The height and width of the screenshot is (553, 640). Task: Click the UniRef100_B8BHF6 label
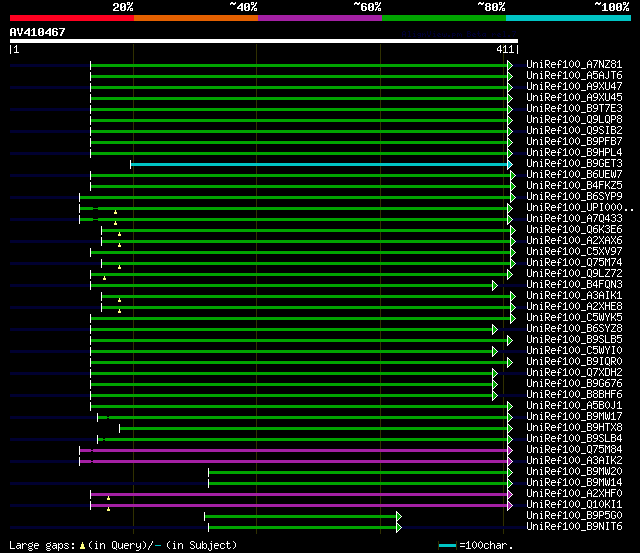574,395
